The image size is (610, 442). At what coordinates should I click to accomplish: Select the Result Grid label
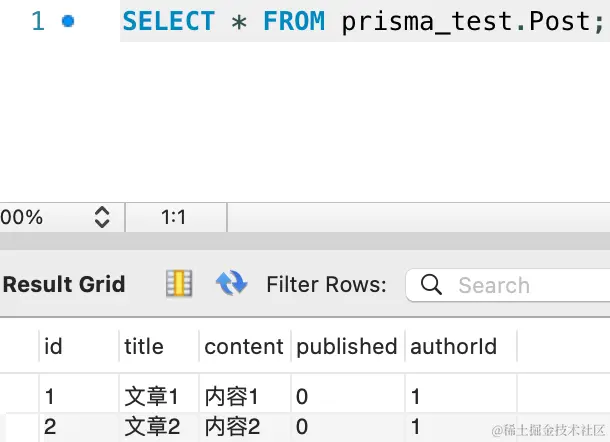[x=64, y=284]
